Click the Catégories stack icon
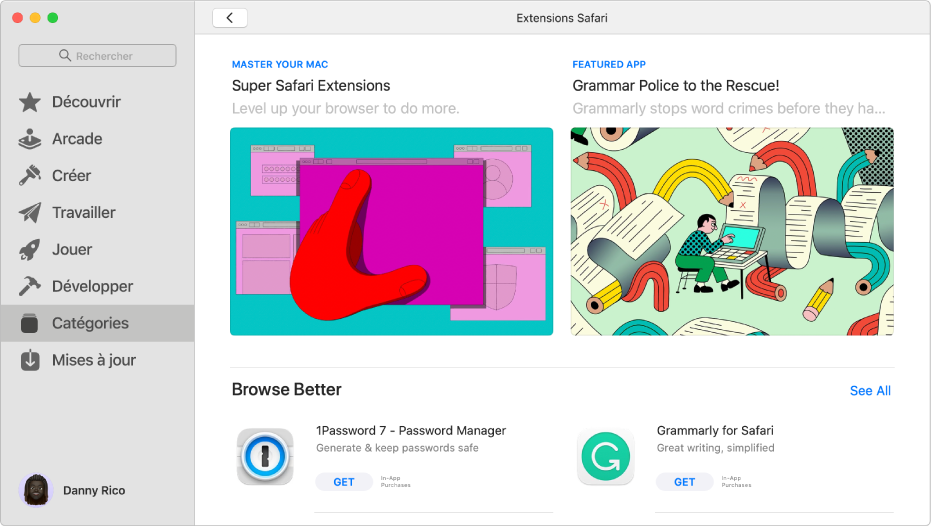This screenshot has width=931, height=527. pos(30,323)
